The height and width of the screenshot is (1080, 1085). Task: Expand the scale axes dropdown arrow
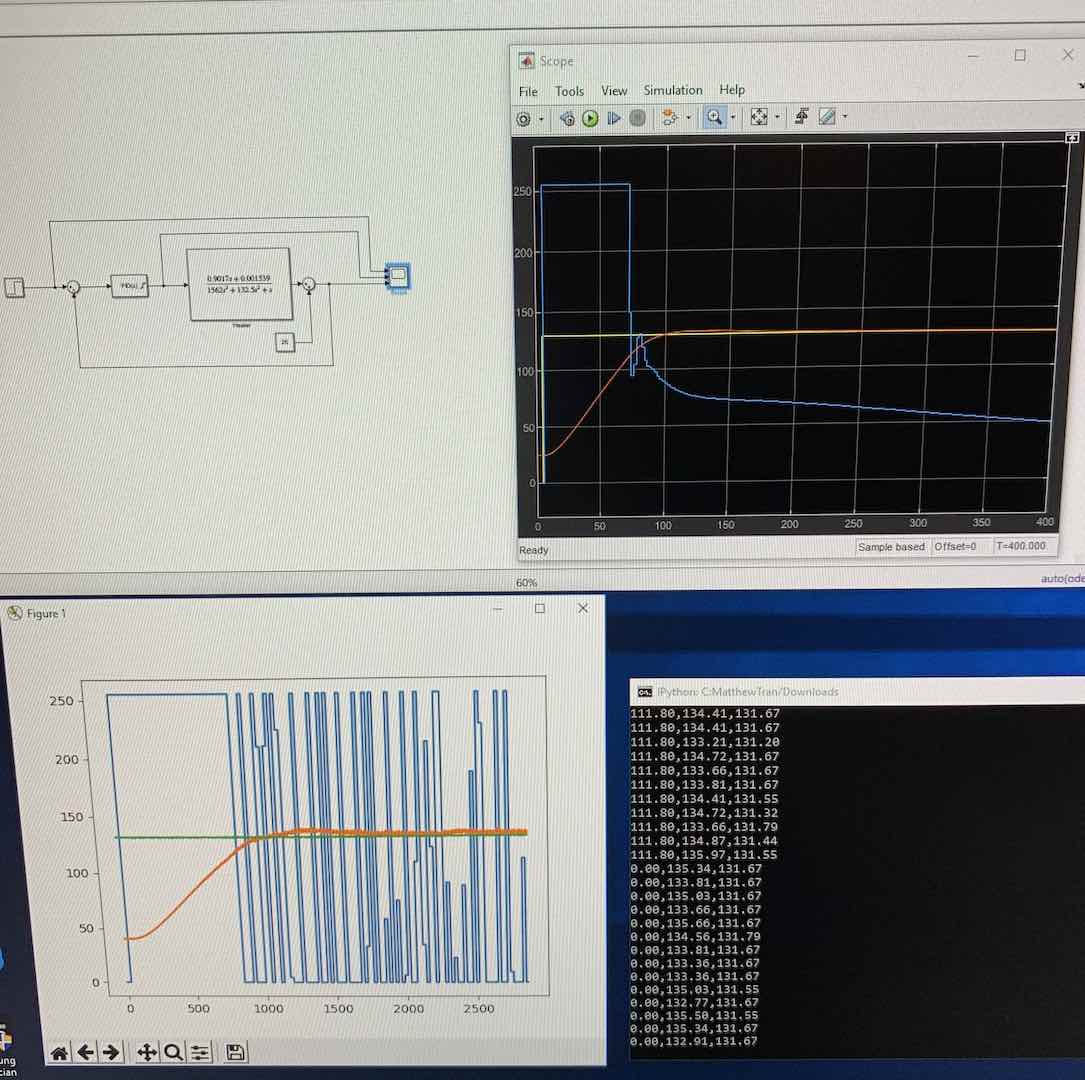point(777,118)
